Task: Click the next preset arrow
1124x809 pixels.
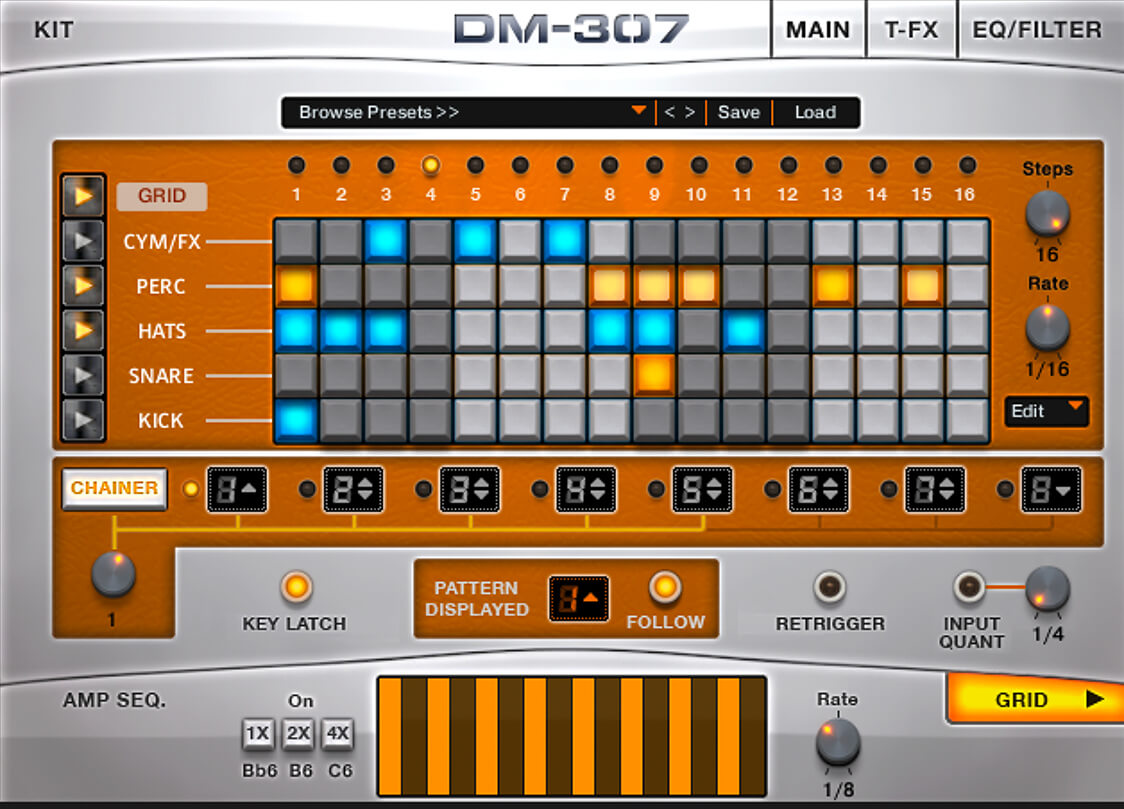Action: (690, 113)
